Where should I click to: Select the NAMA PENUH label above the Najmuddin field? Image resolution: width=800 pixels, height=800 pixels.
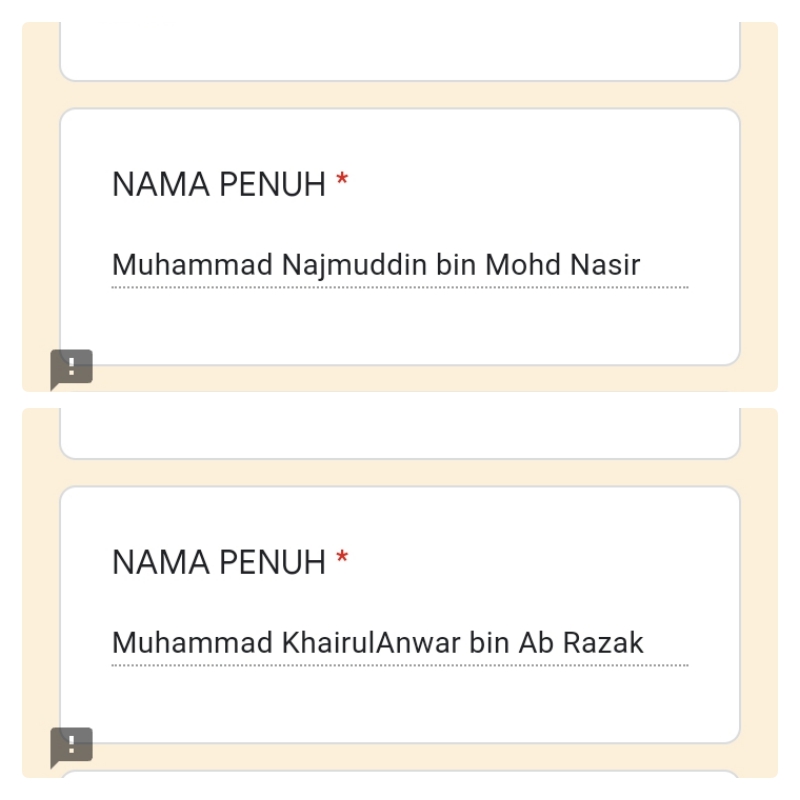pos(219,184)
